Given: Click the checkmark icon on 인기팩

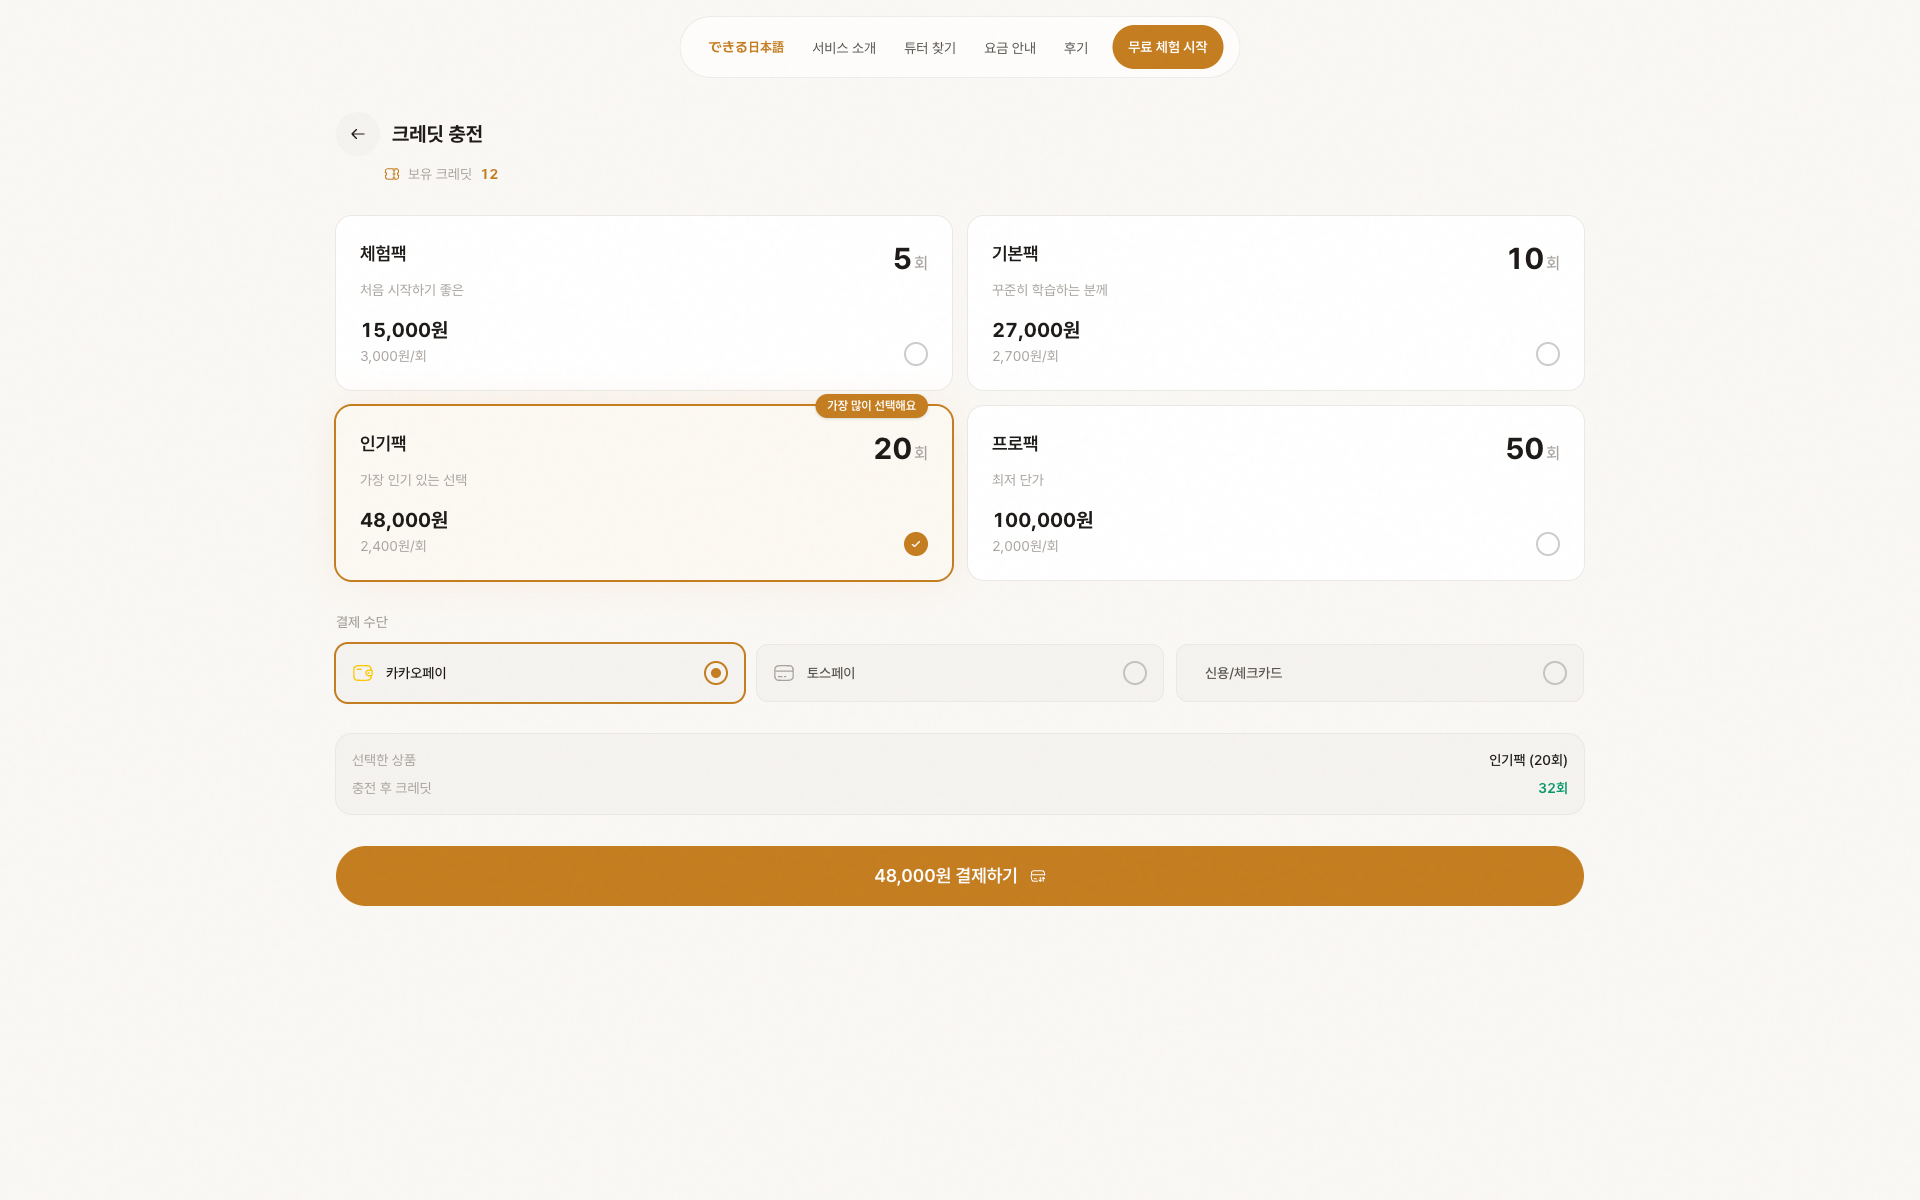Looking at the screenshot, I should click(x=915, y=544).
